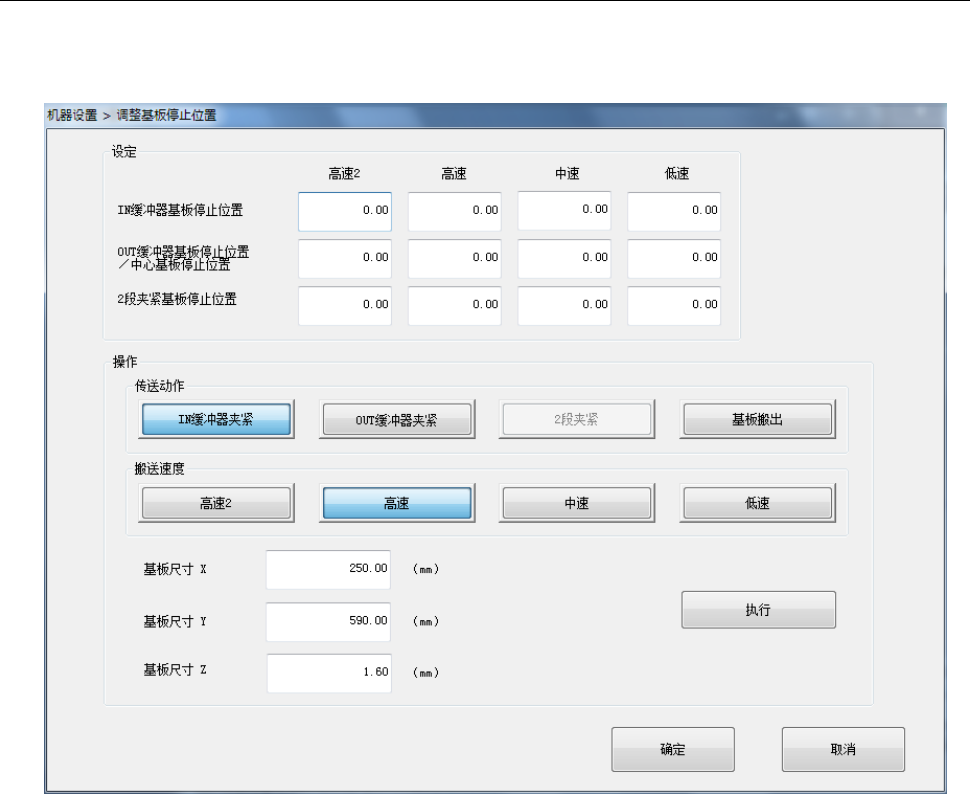Click the 2段夹紧基板停止位置 row label

tap(177, 300)
